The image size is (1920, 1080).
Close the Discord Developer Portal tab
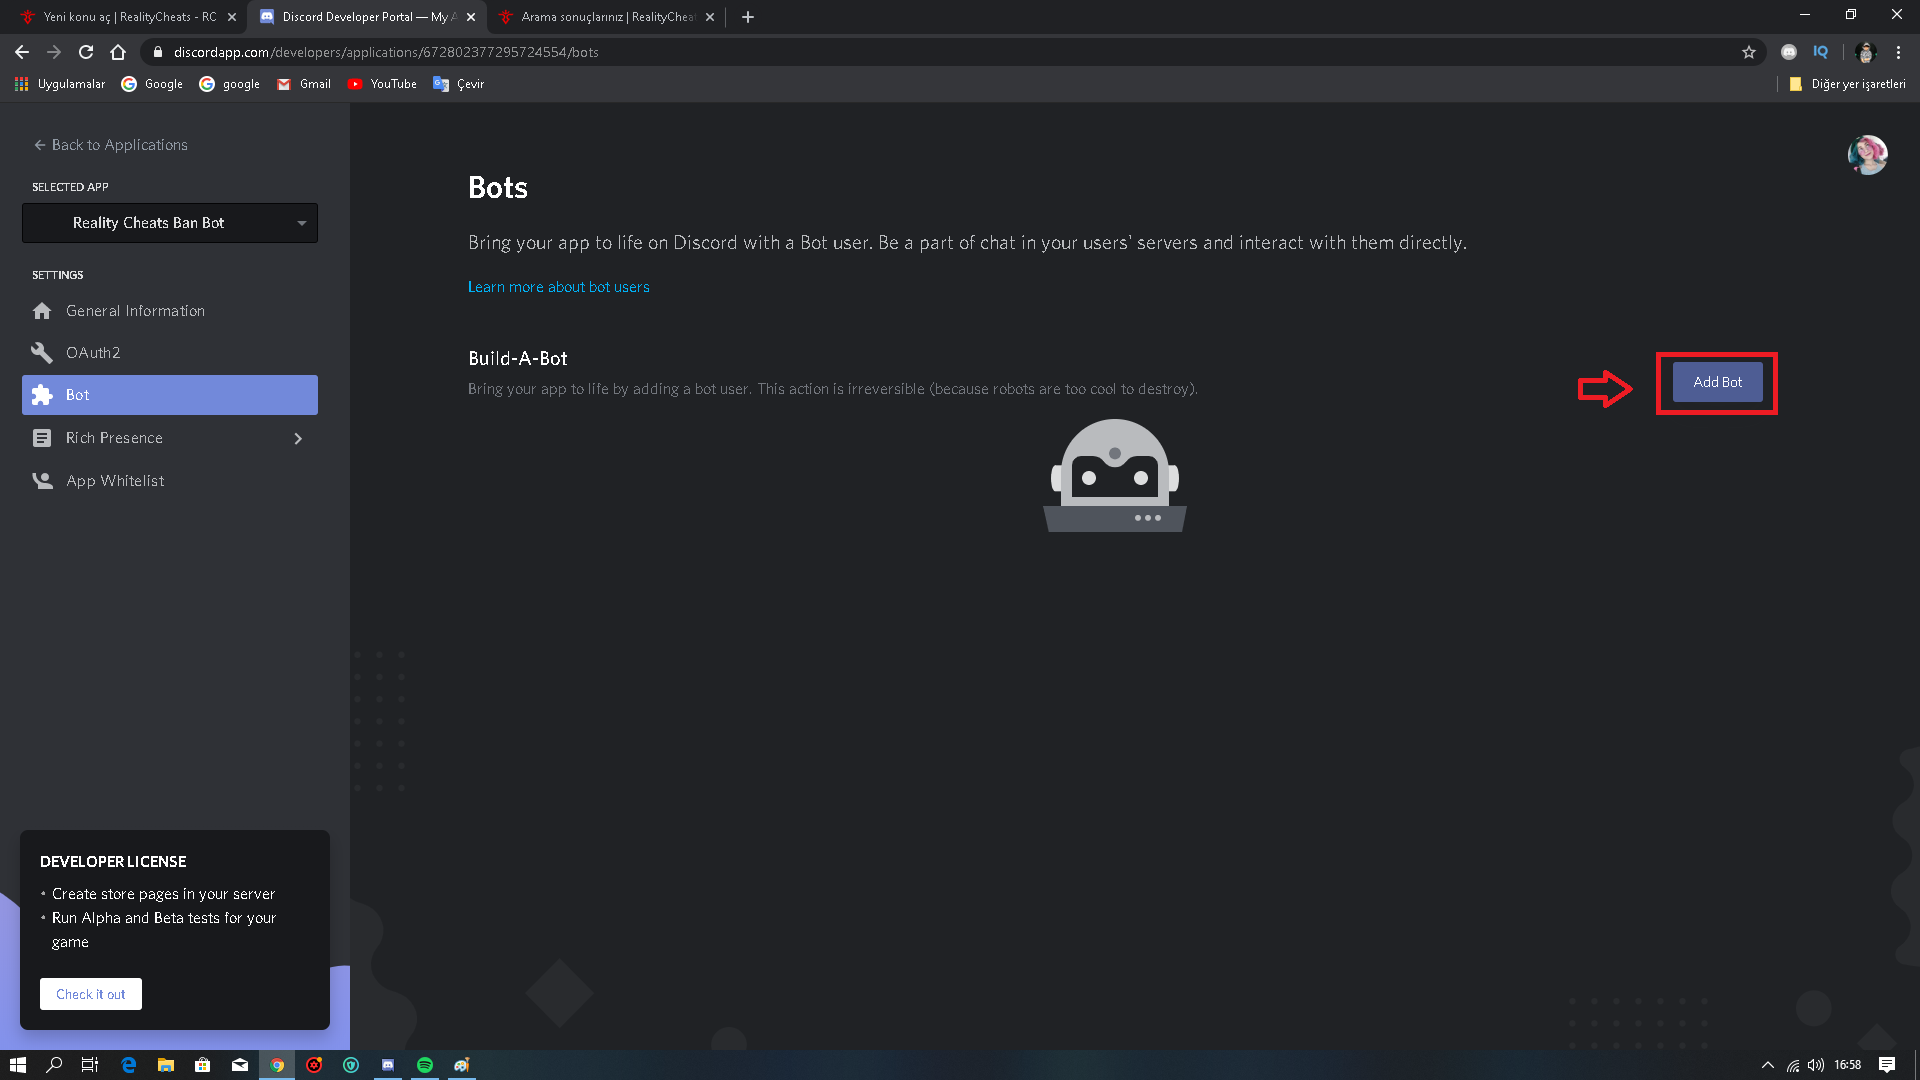pyautogui.click(x=471, y=17)
